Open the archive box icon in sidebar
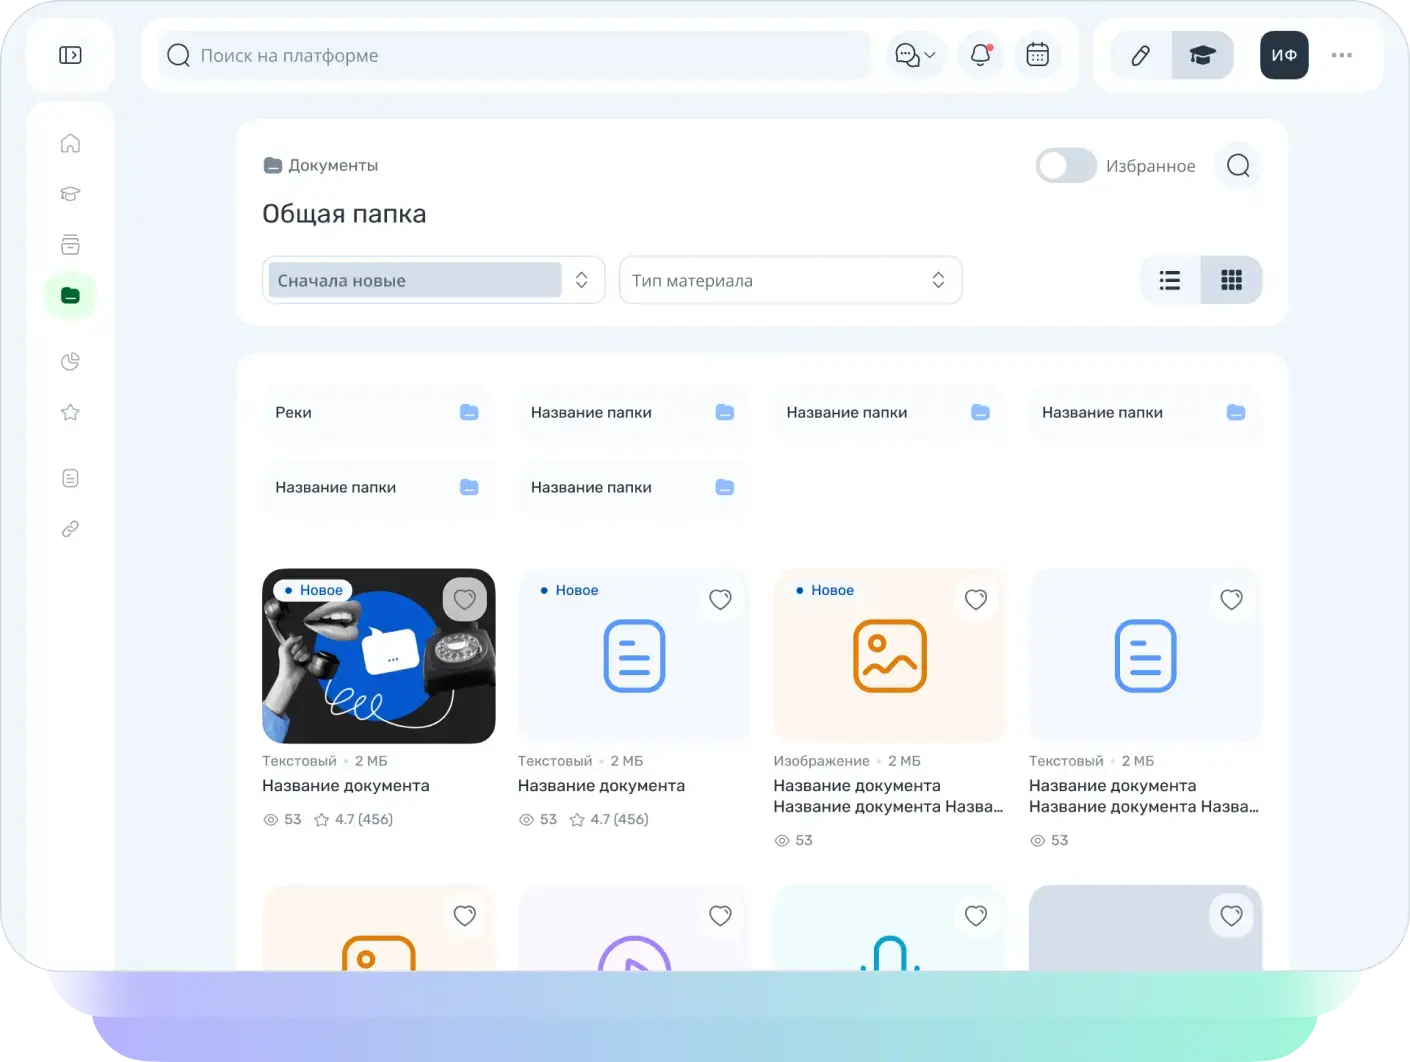The image size is (1410, 1062). (x=70, y=245)
